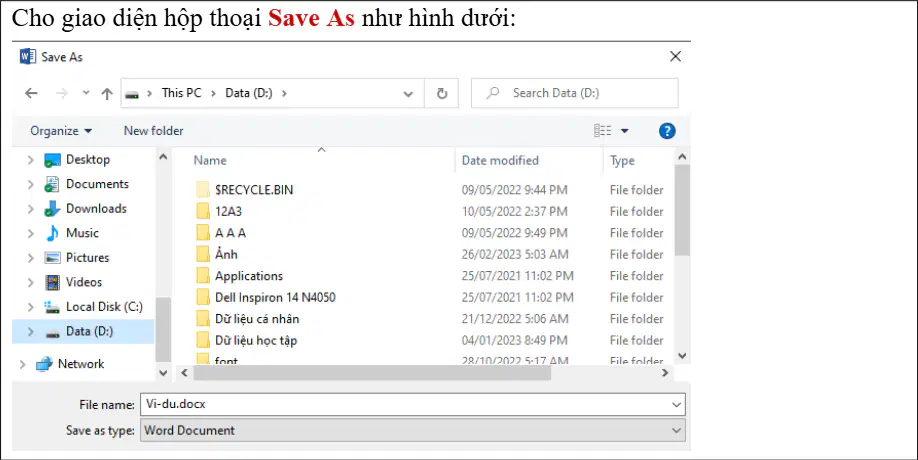
Task: Select This PC in the address path
Action: (x=181, y=93)
